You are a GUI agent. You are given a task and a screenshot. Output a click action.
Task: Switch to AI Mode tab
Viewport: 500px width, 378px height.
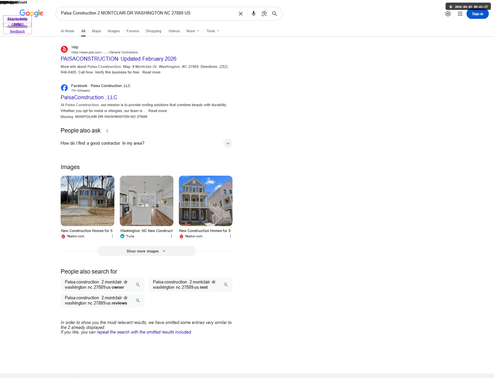click(x=67, y=31)
